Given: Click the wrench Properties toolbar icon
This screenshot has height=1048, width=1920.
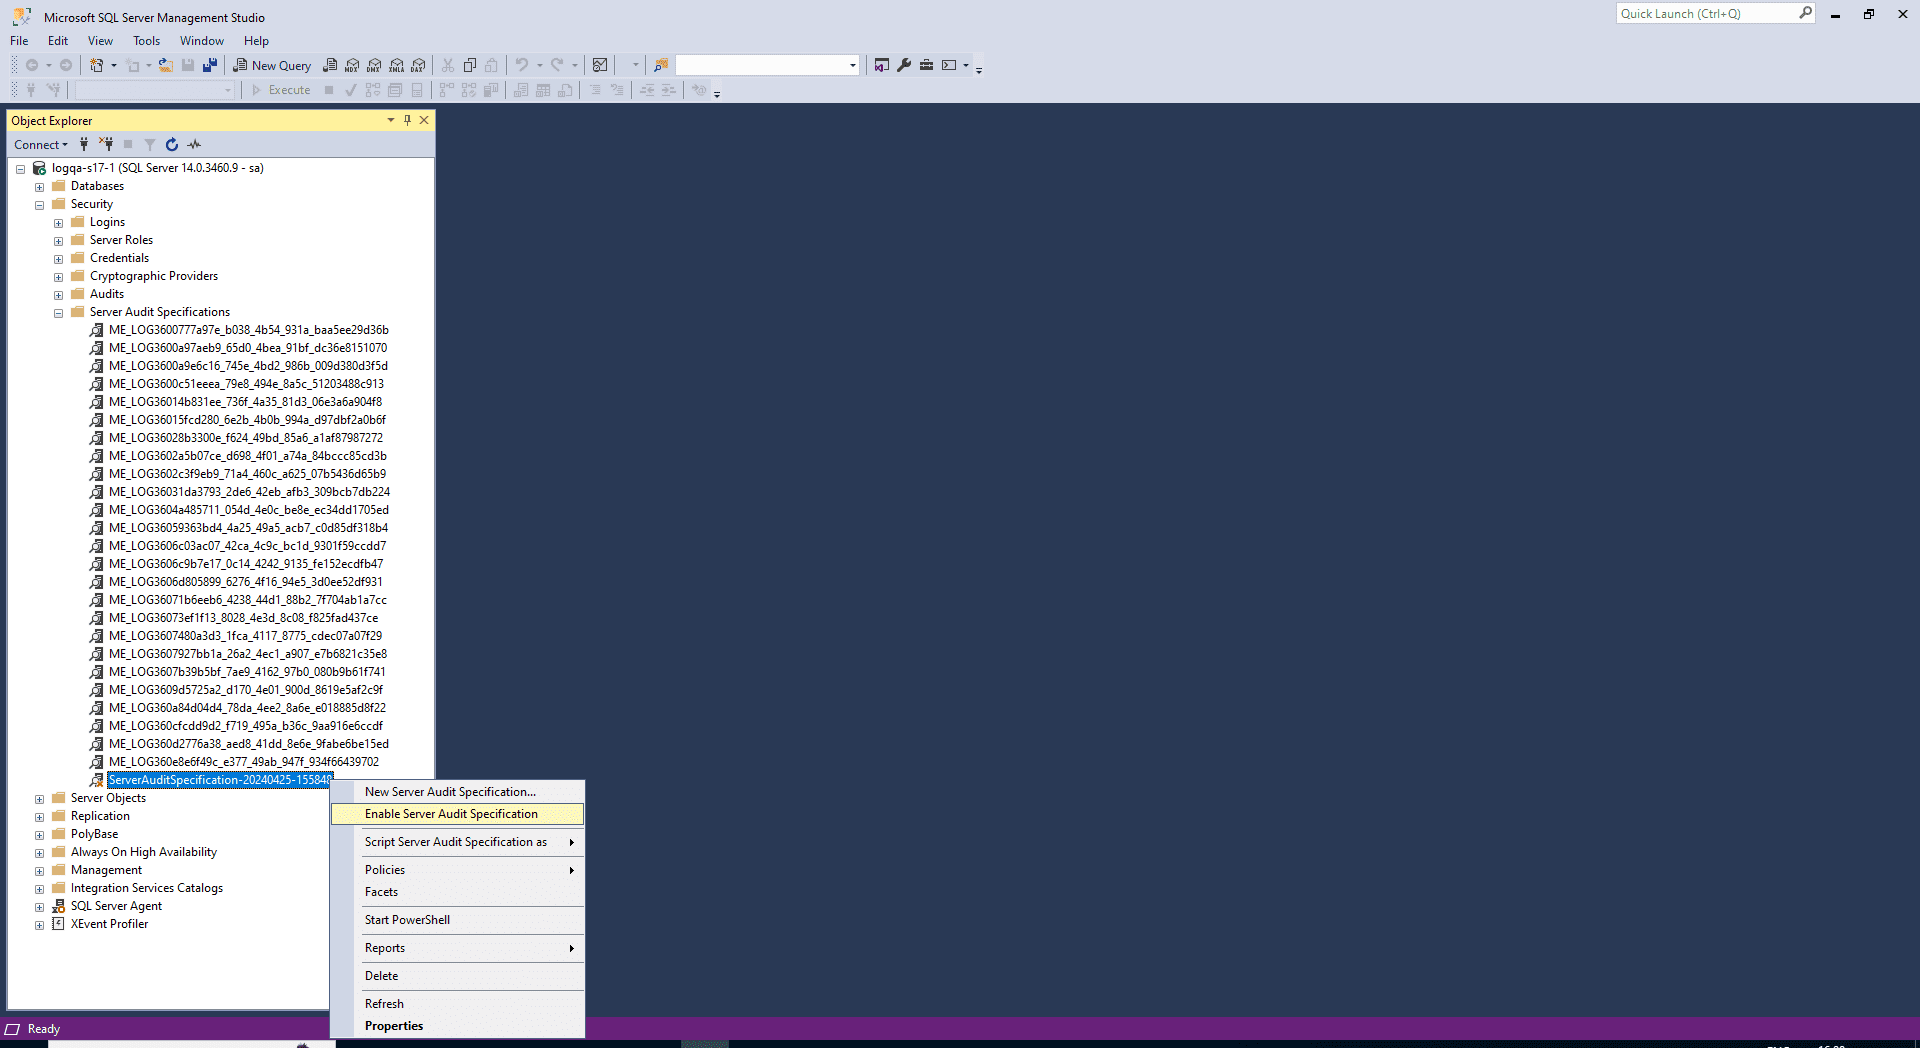Looking at the screenshot, I should 904,65.
